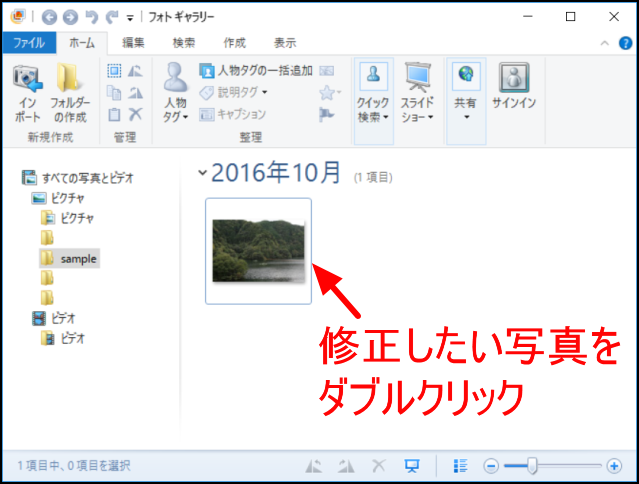Image resolution: width=639 pixels, height=484 pixels.
Task: Toggle details view icon in status bar
Action: (x=461, y=465)
